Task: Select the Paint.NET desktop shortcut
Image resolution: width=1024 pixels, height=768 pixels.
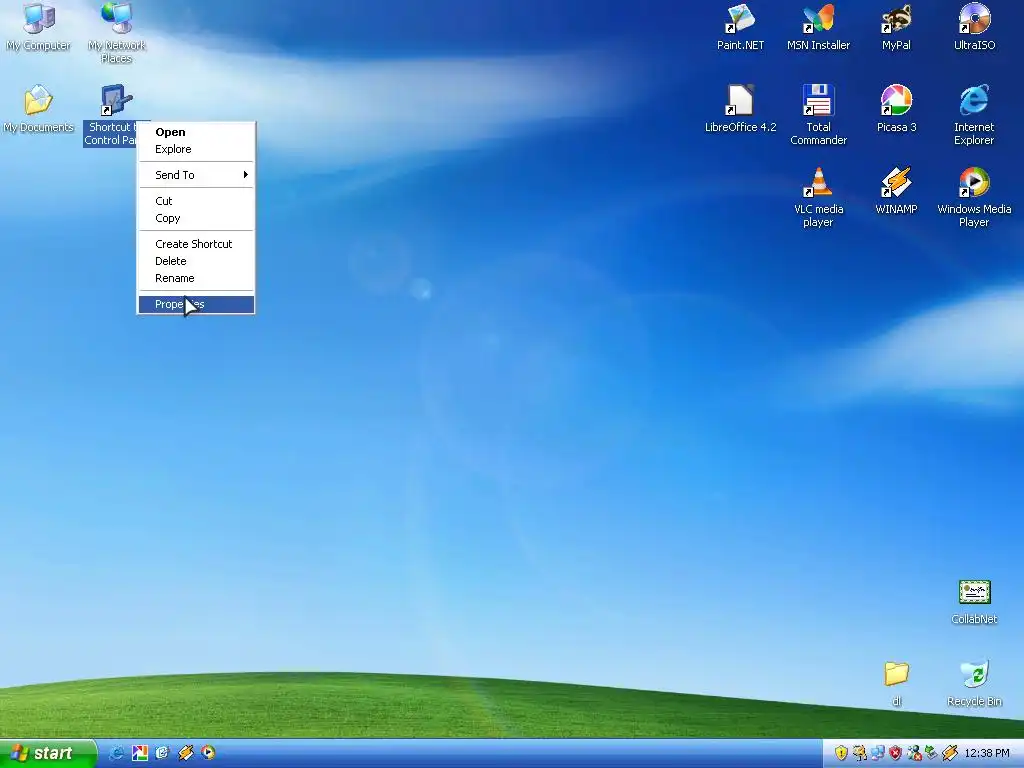Action: [x=740, y=26]
